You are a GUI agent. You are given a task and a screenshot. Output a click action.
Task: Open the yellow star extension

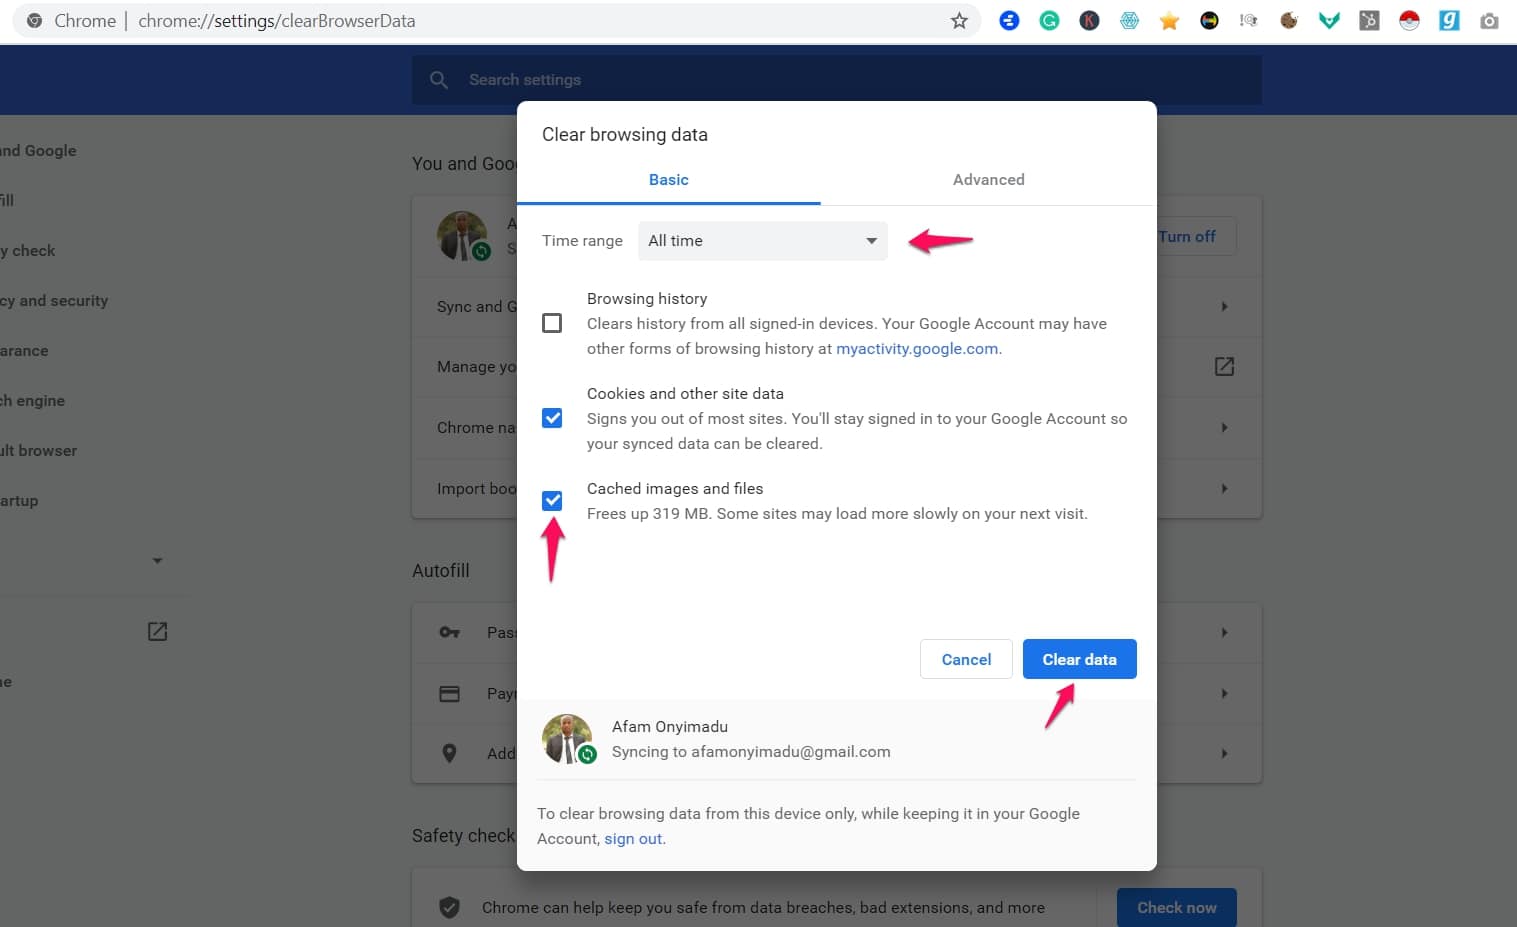click(1169, 21)
